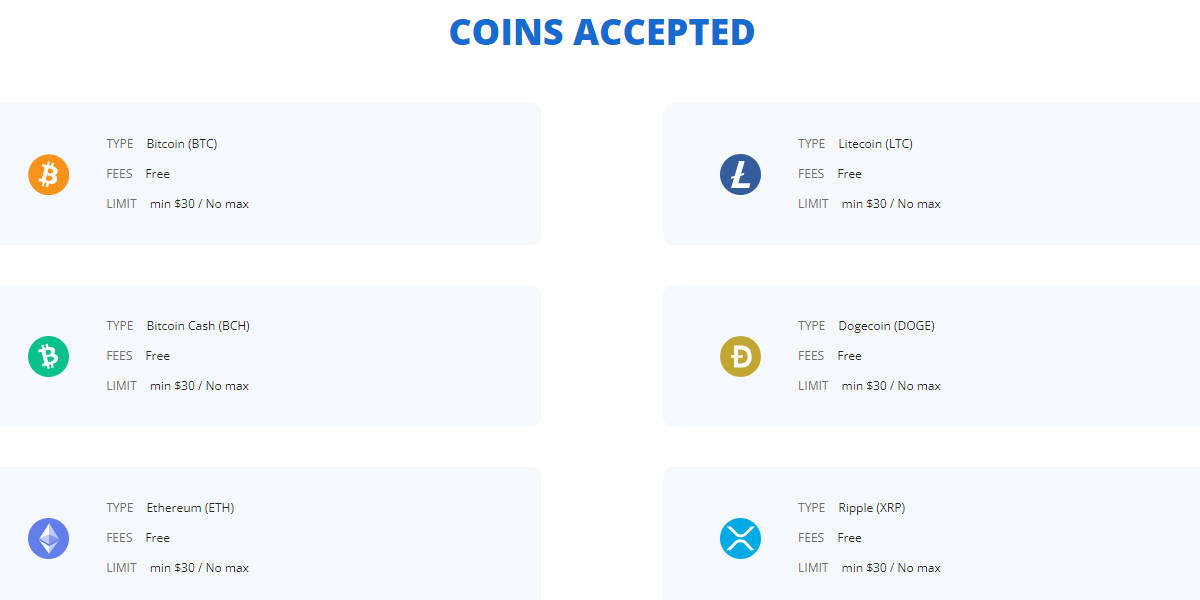Image resolution: width=1200 pixels, height=600 pixels.
Task: Click the Bitcoin limit min $30 text
Action: click(199, 204)
